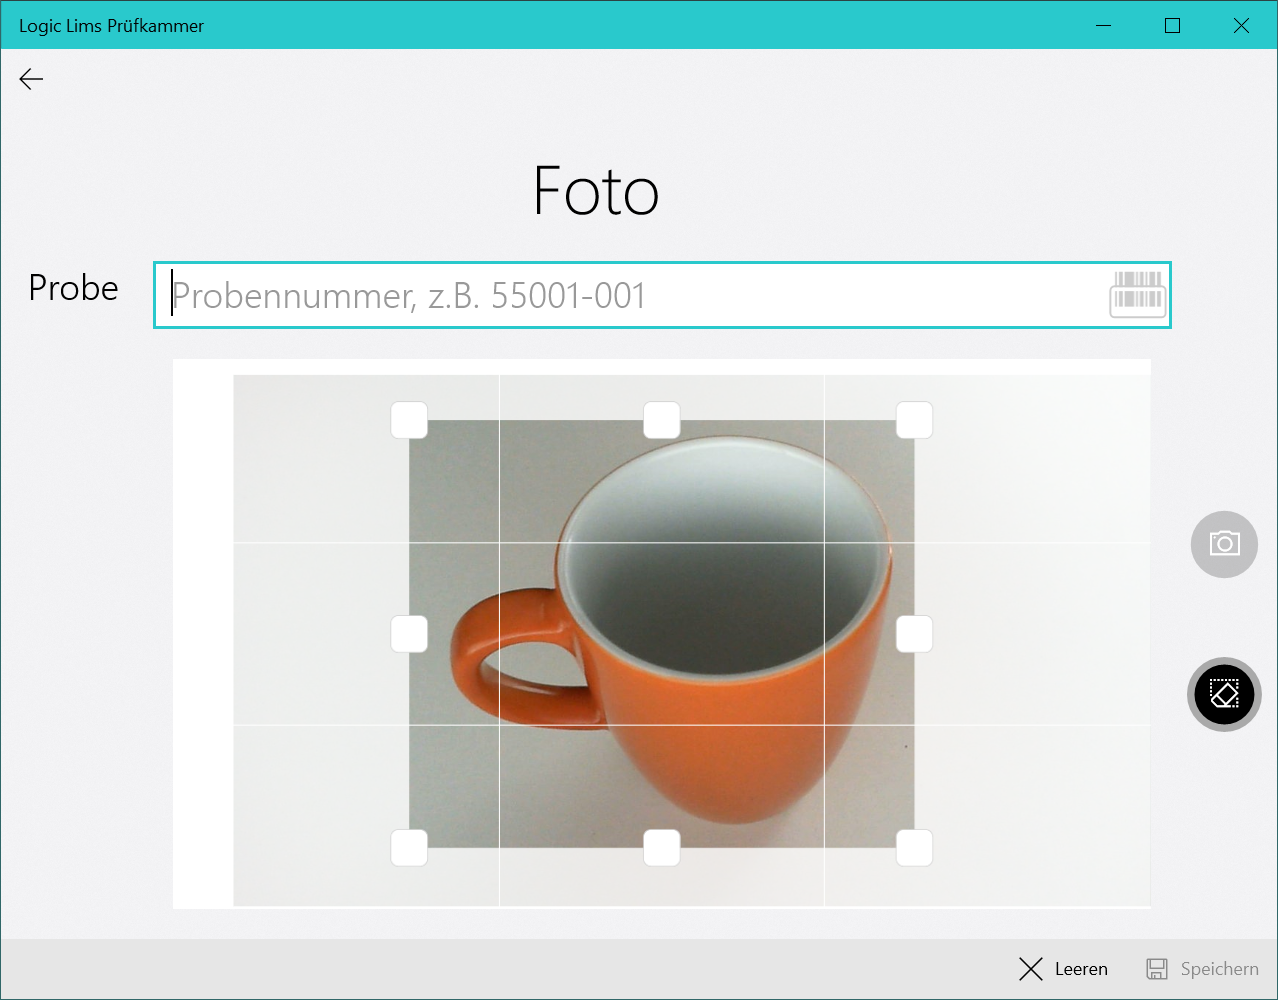Select the bottom-right crop handle
This screenshot has height=1000, width=1278.
coord(914,848)
